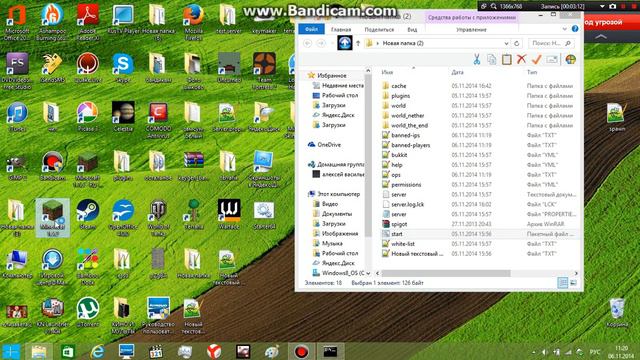Select the Microsoft Office desktop shortcut
This screenshot has height=360, width=640.
[17, 22]
